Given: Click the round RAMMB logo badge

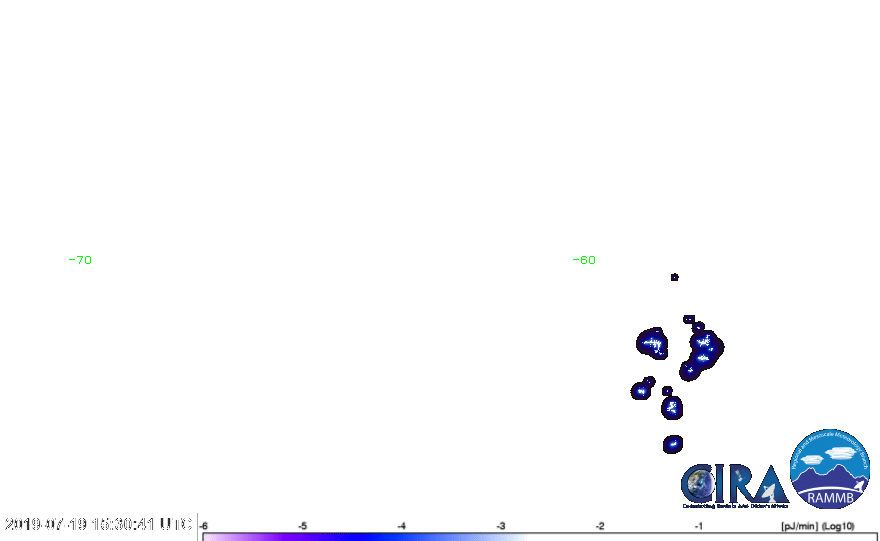Looking at the screenshot, I should pyautogui.click(x=831, y=469).
